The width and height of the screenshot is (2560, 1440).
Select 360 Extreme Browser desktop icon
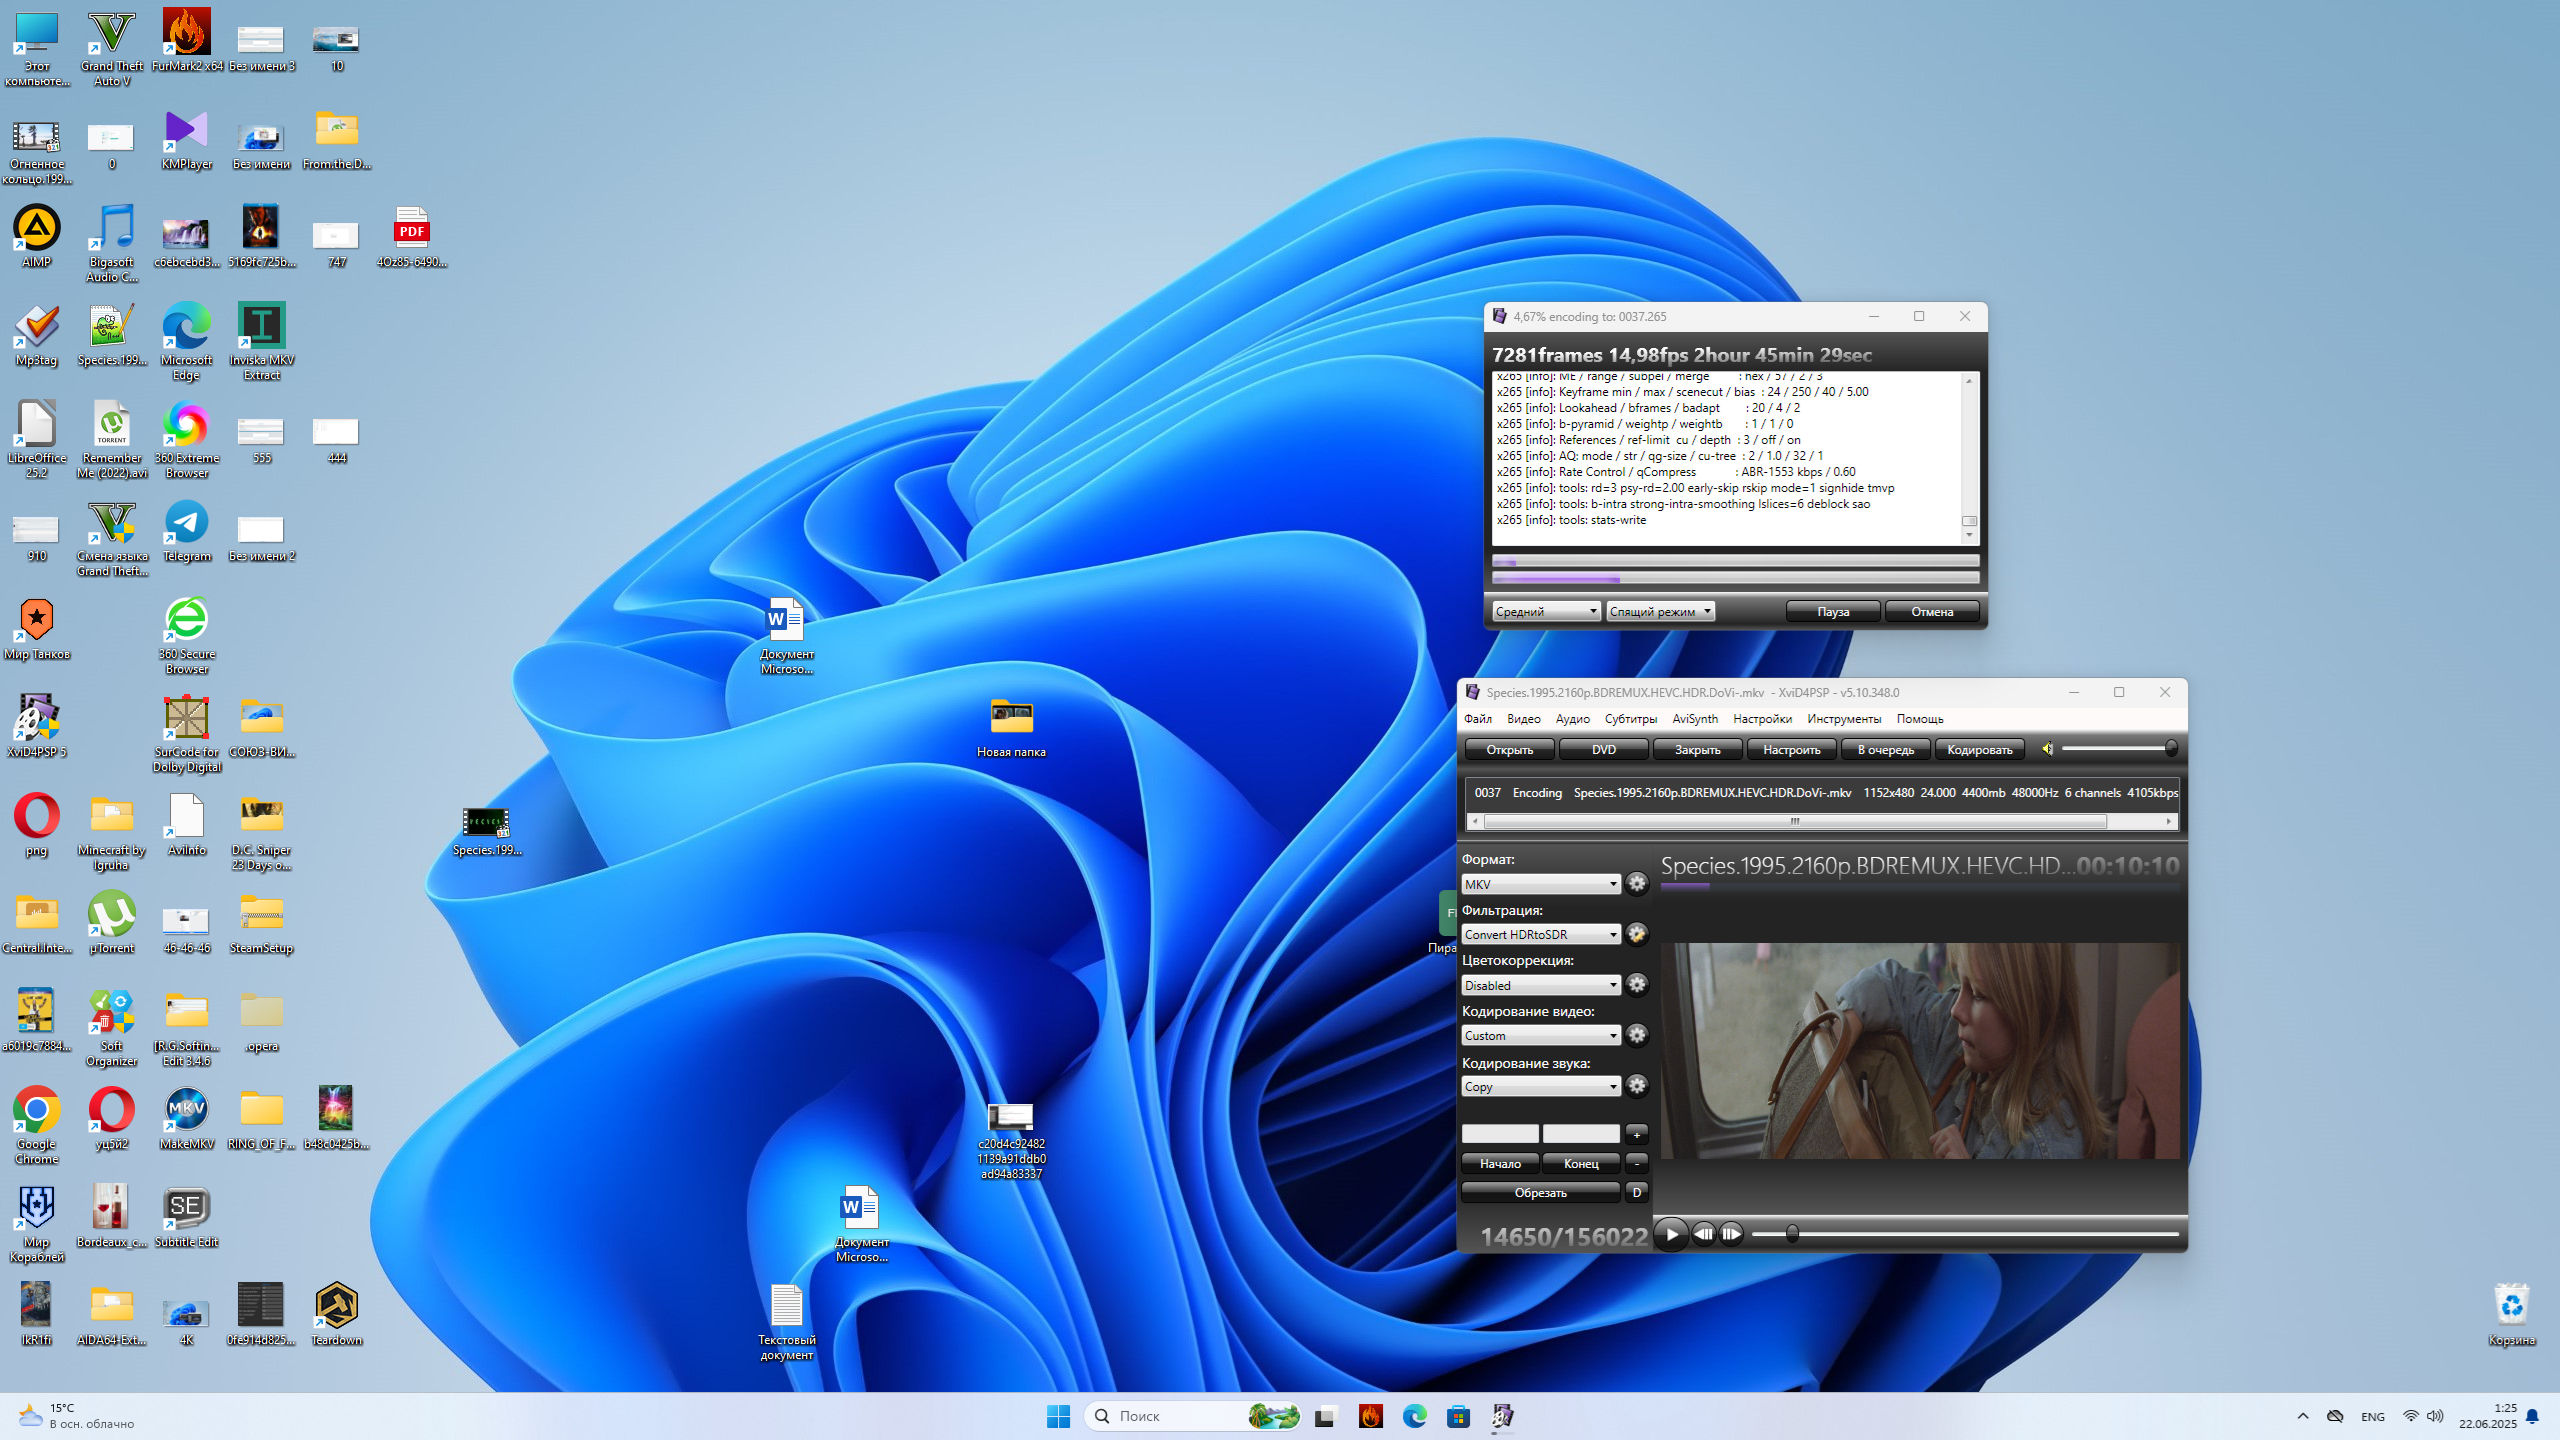tap(187, 440)
